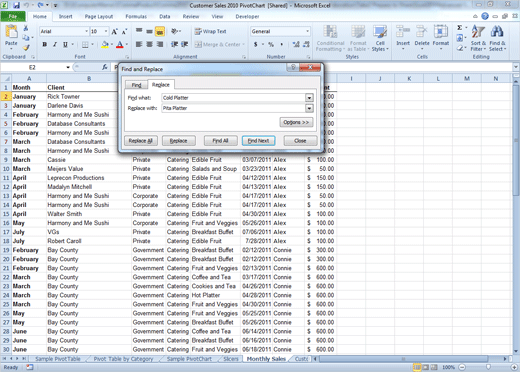Toggle Top Align in Alignment group

click(139, 31)
